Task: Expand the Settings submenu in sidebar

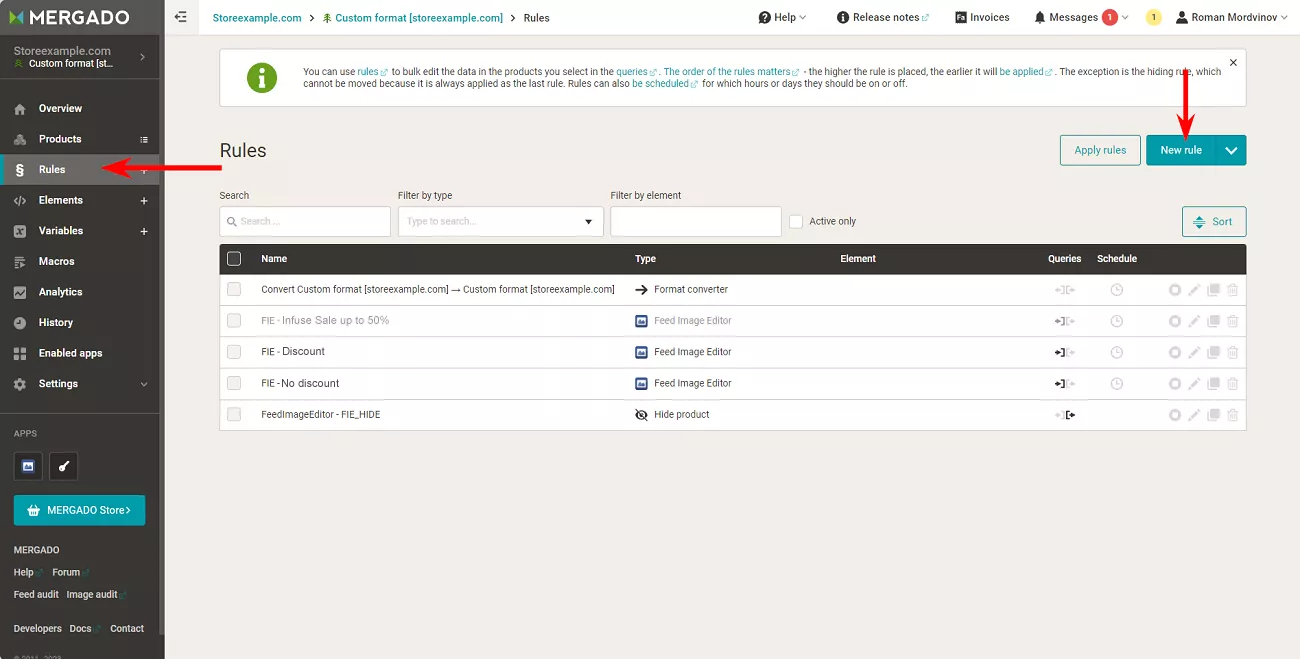Action: tap(144, 384)
